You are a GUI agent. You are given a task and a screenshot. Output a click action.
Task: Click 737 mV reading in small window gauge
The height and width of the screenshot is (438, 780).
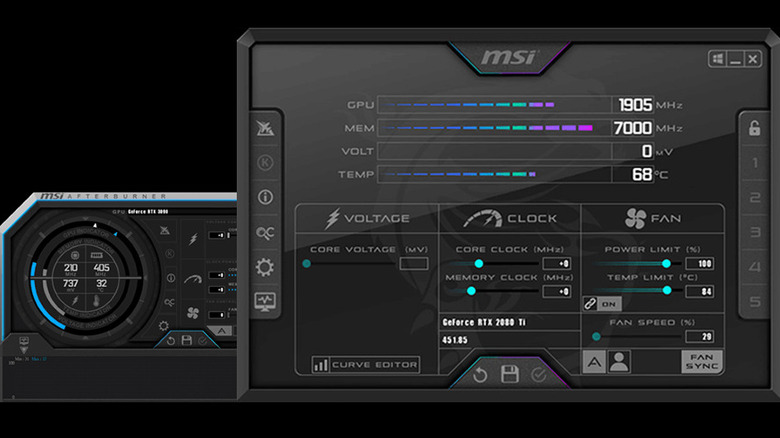tap(70, 285)
